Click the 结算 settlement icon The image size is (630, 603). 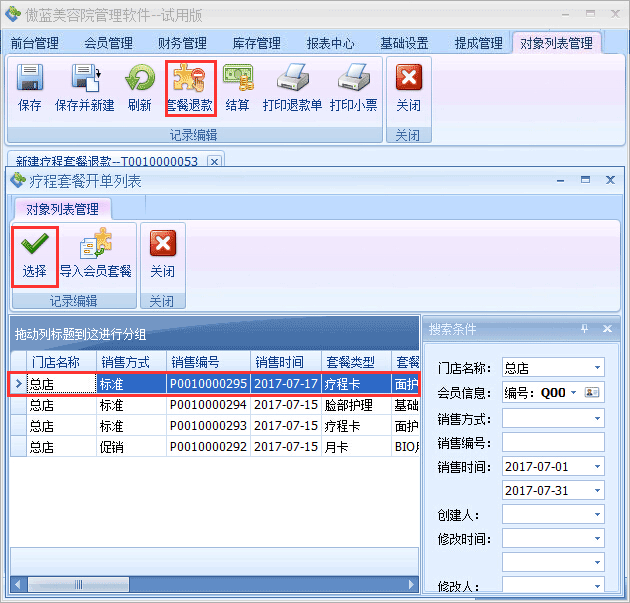(238, 78)
